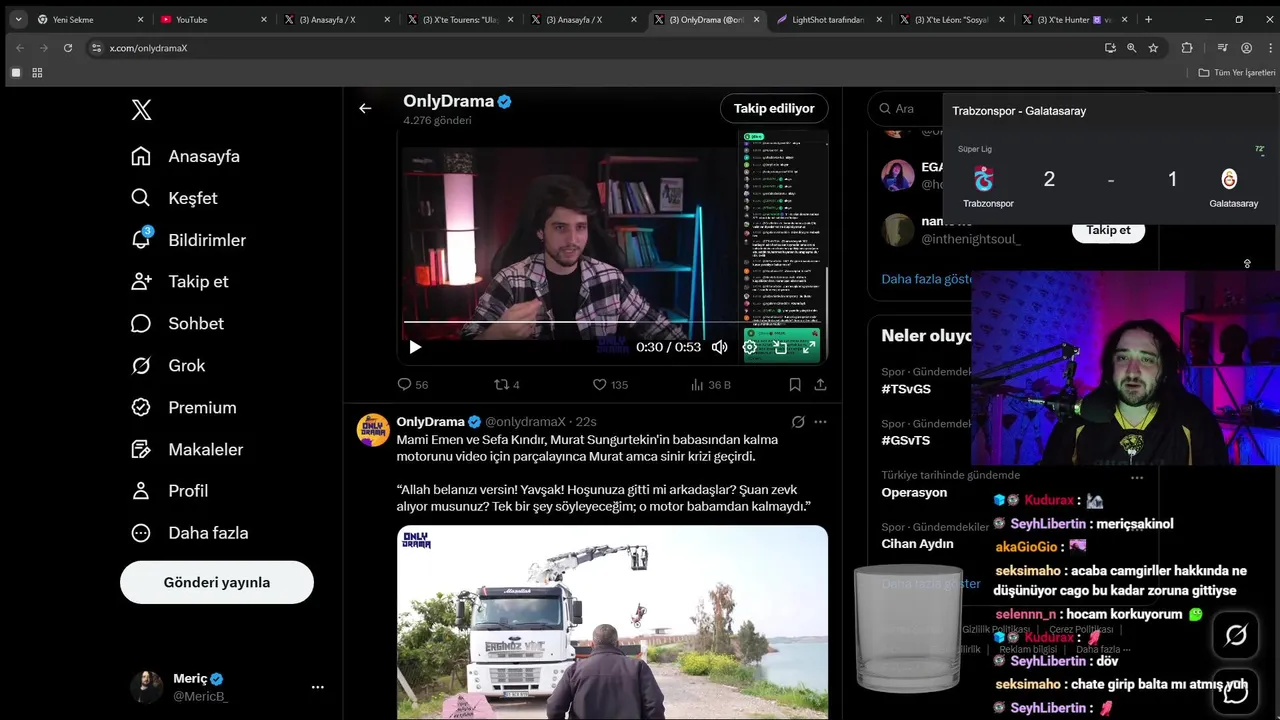Seek on the video progress bar
The height and width of the screenshot is (720, 1280).
click(x=610, y=322)
